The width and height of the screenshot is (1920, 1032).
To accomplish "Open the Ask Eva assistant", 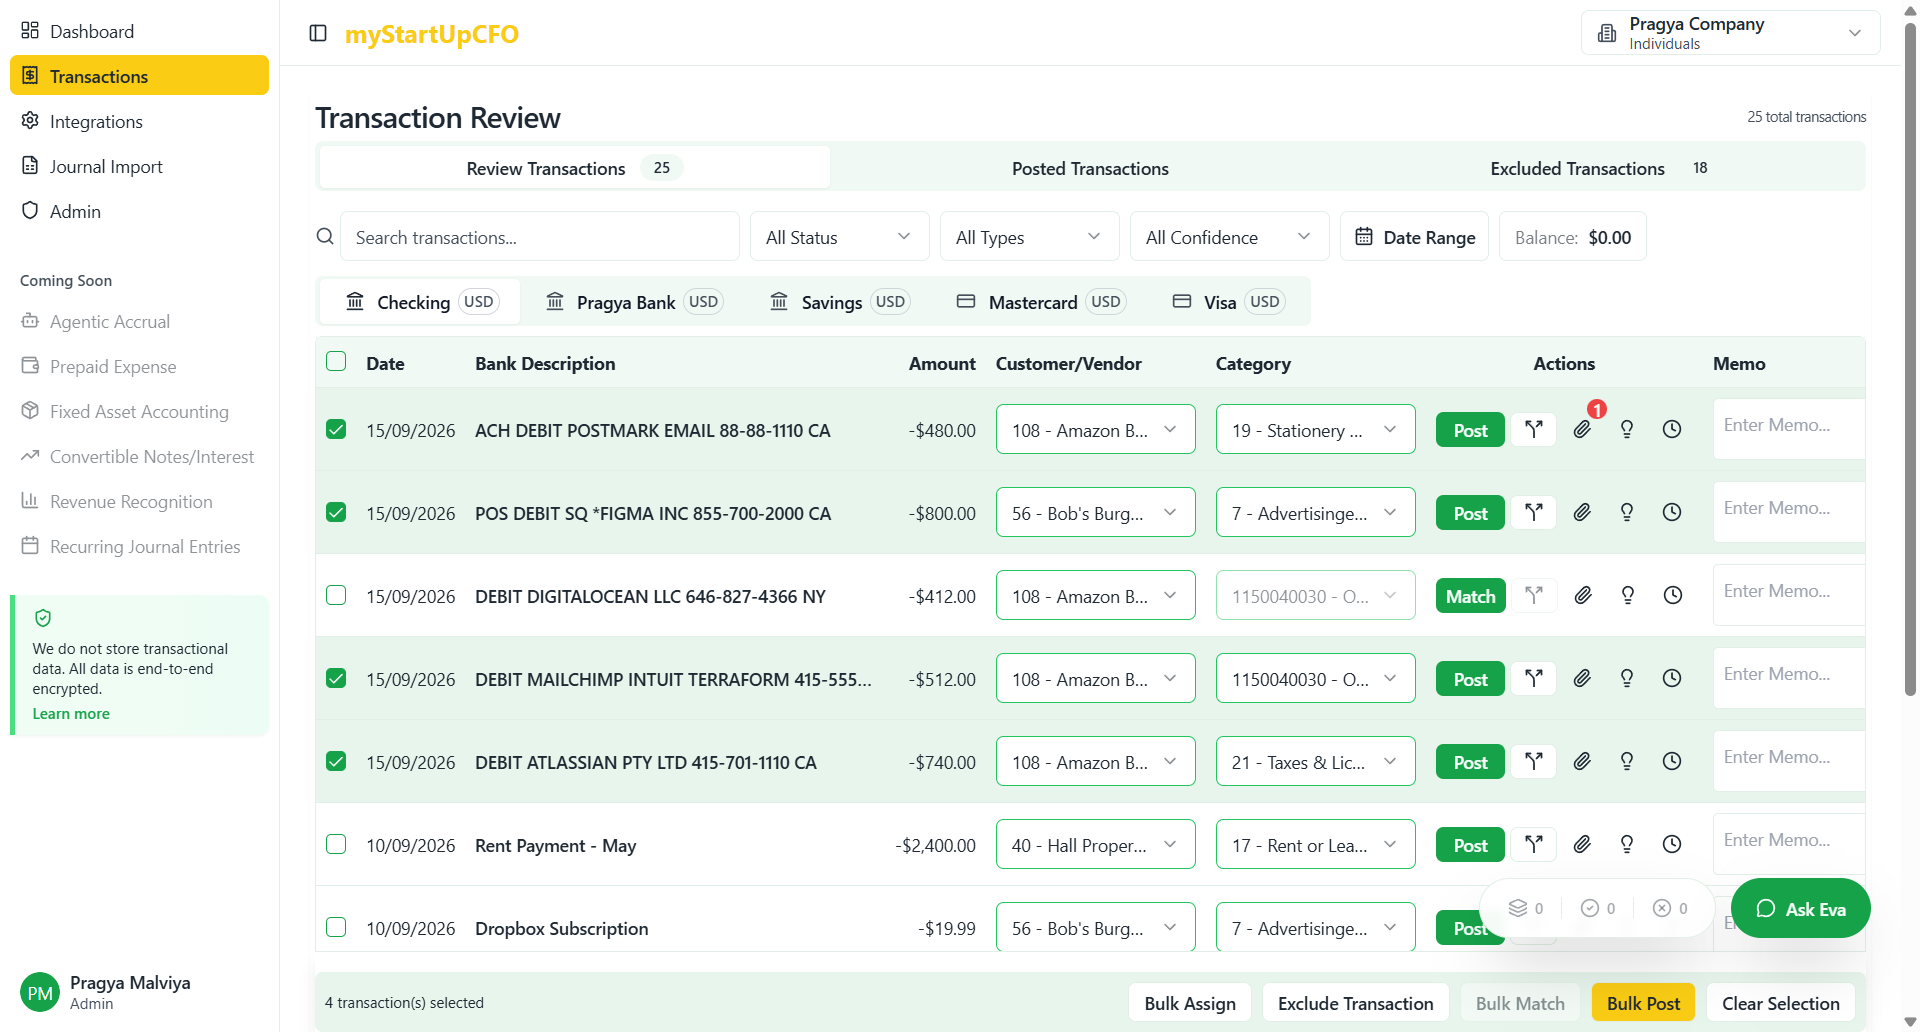I will click(1800, 908).
